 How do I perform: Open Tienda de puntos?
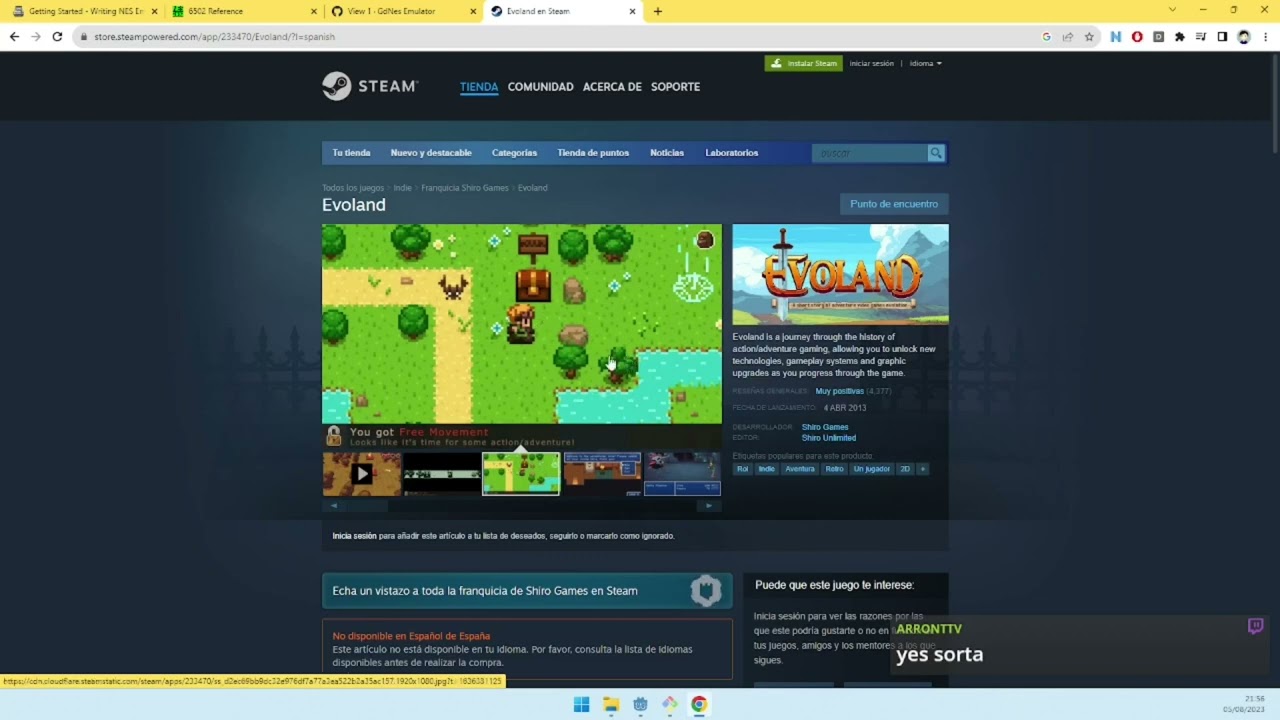click(x=593, y=153)
